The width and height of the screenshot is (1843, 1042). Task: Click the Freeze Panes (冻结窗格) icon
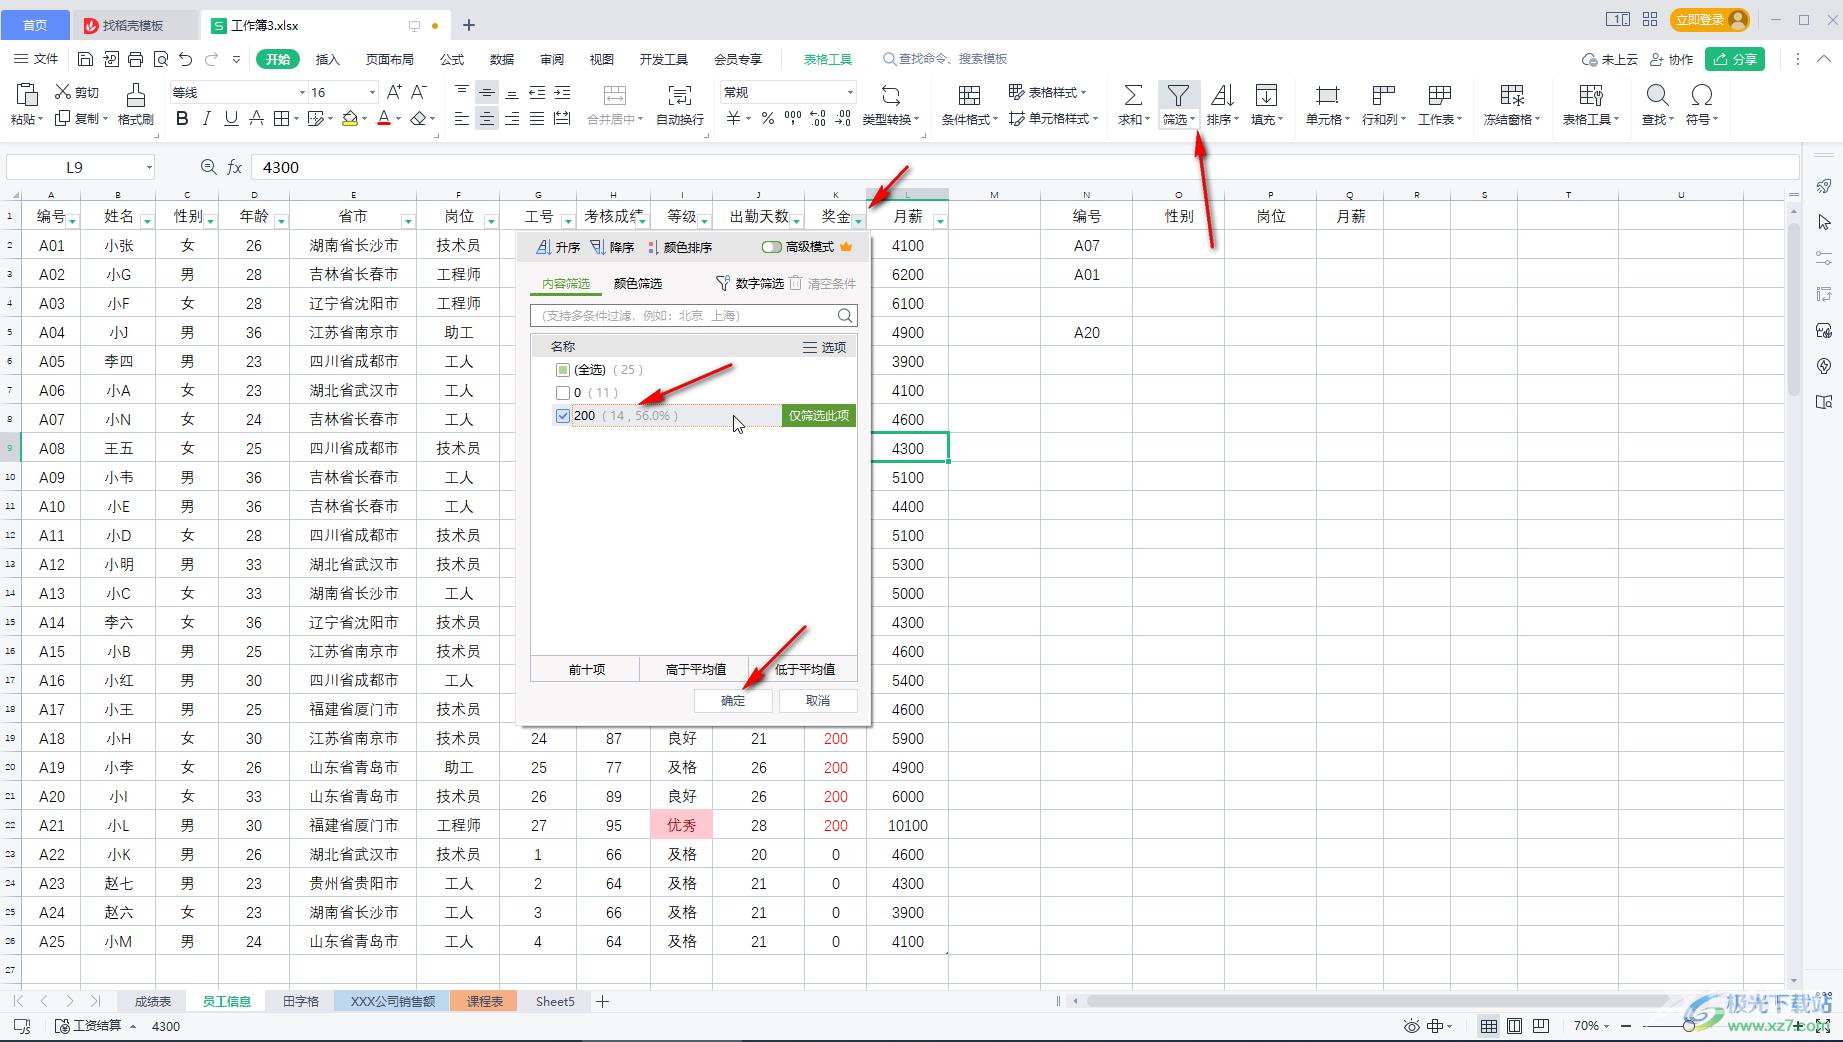coord(1512,94)
